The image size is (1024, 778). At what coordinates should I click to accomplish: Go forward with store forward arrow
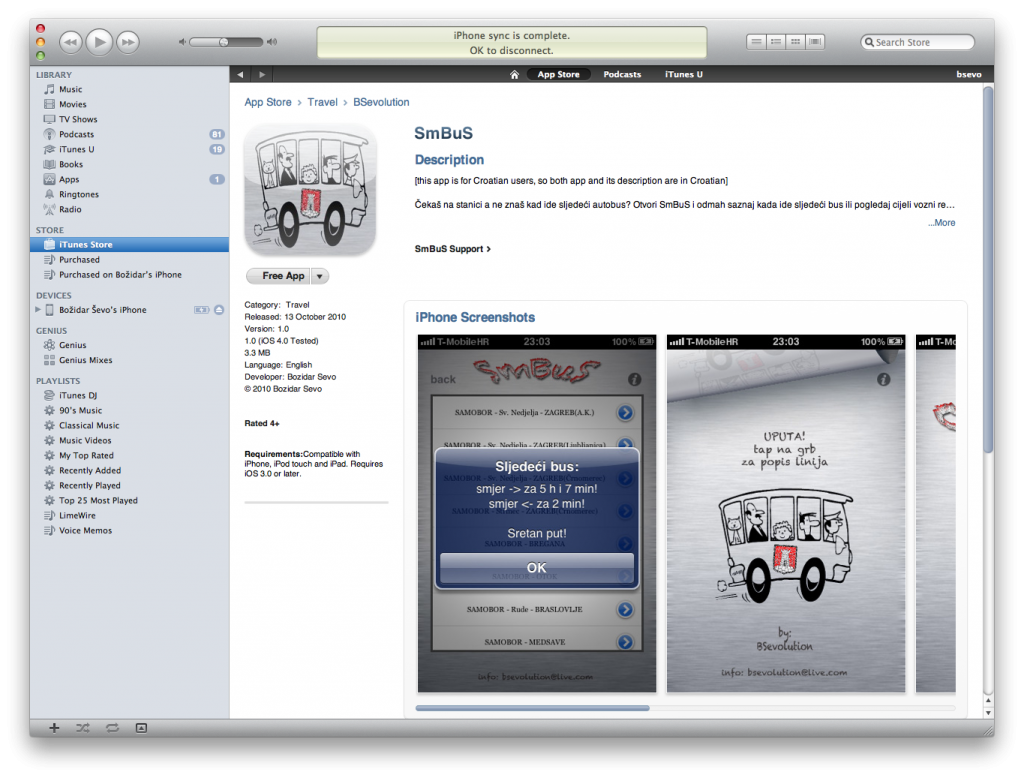click(x=262, y=74)
